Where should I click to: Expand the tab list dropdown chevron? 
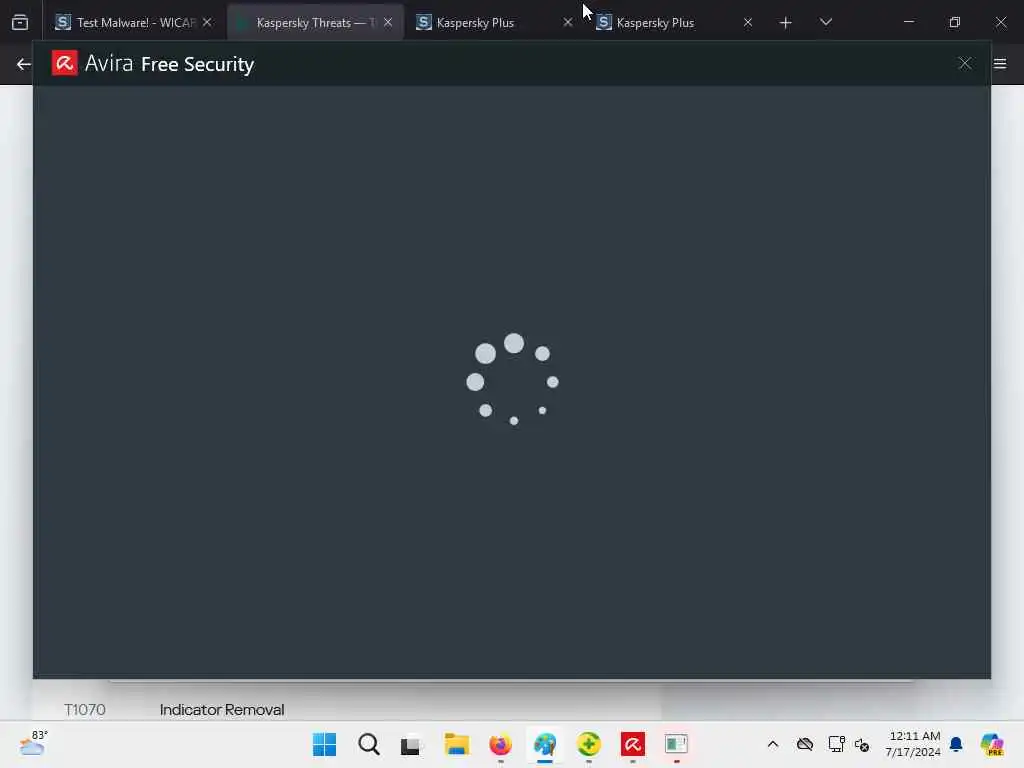pos(825,22)
